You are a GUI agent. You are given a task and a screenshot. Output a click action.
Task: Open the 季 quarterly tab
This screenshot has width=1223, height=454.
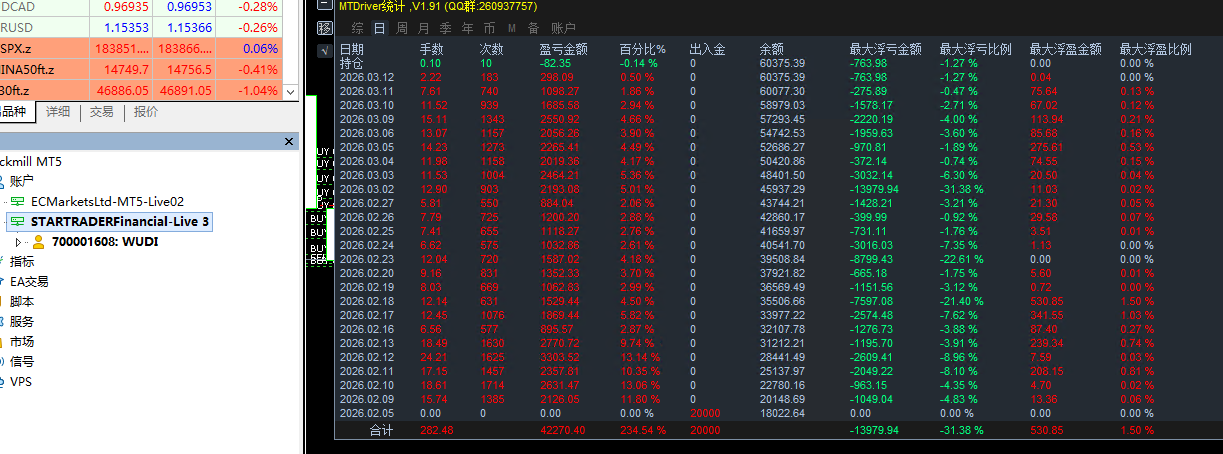[x=445, y=28]
